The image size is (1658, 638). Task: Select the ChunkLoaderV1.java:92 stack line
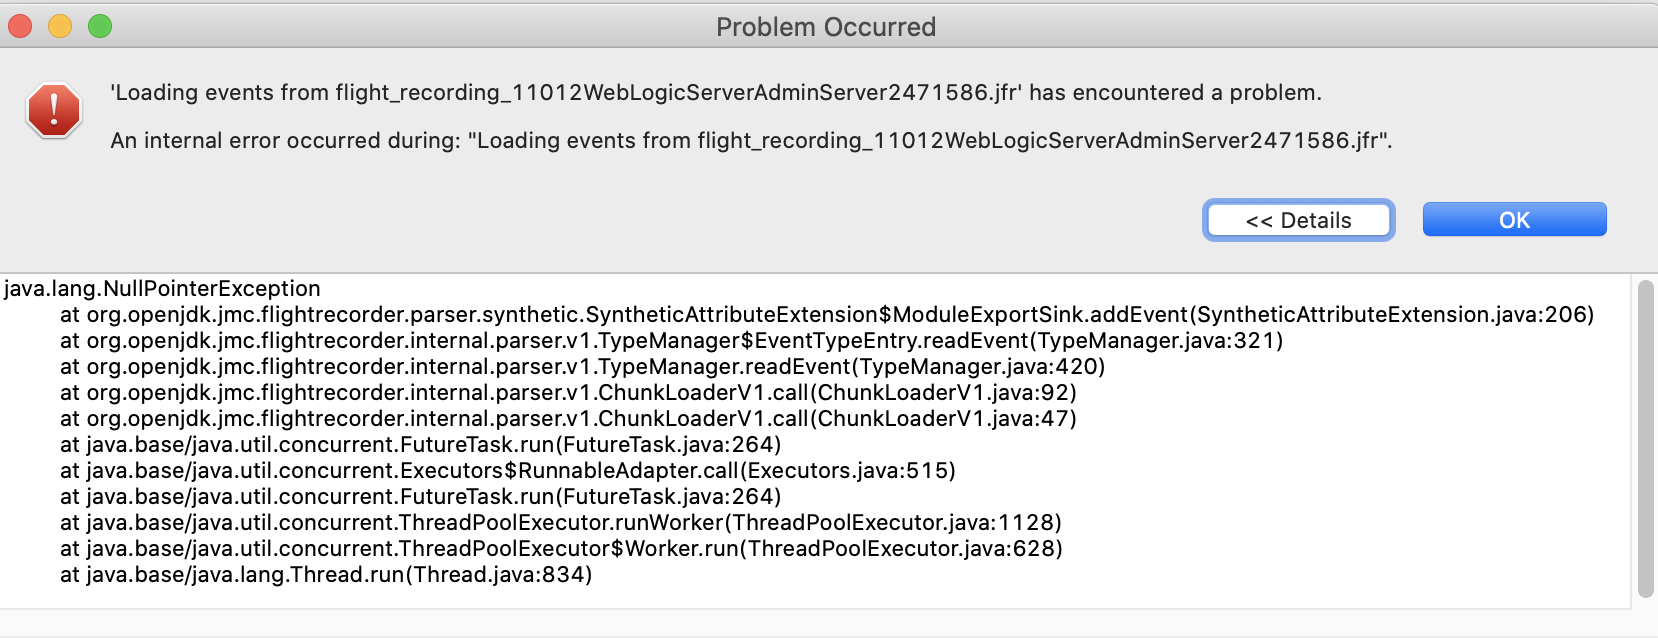click(x=568, y=393)
